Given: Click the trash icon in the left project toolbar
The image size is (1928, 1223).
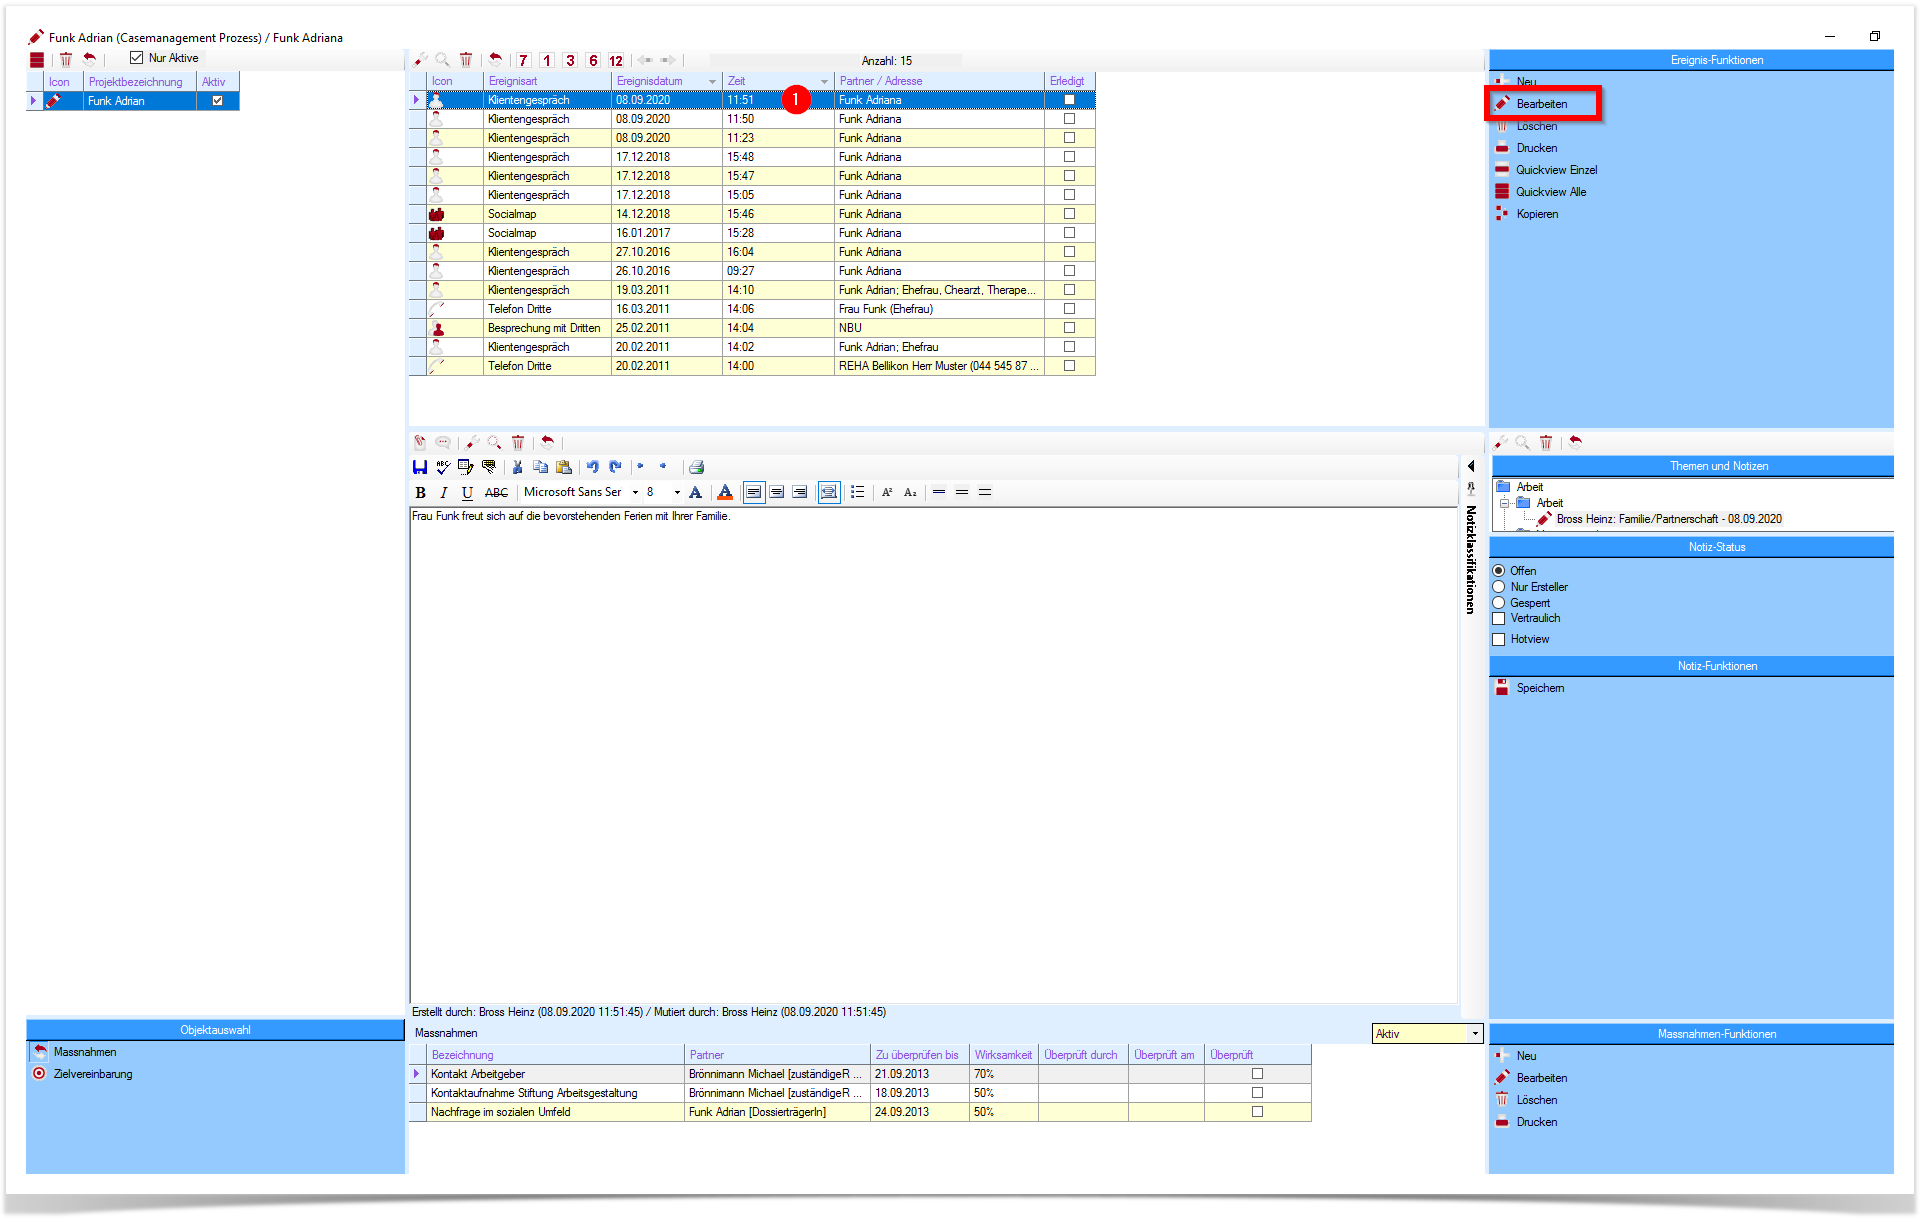Looking at the screenshot, I should point(66,60).
